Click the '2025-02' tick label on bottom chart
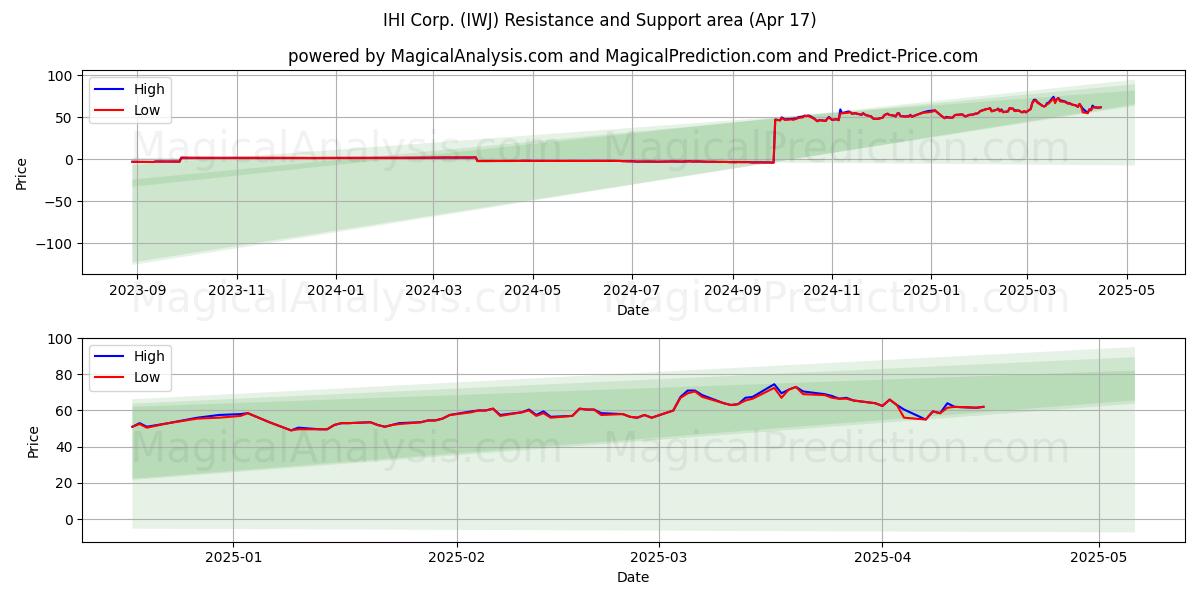The width and height of the screenshot is (1200, 600). [x=457, y=558]
